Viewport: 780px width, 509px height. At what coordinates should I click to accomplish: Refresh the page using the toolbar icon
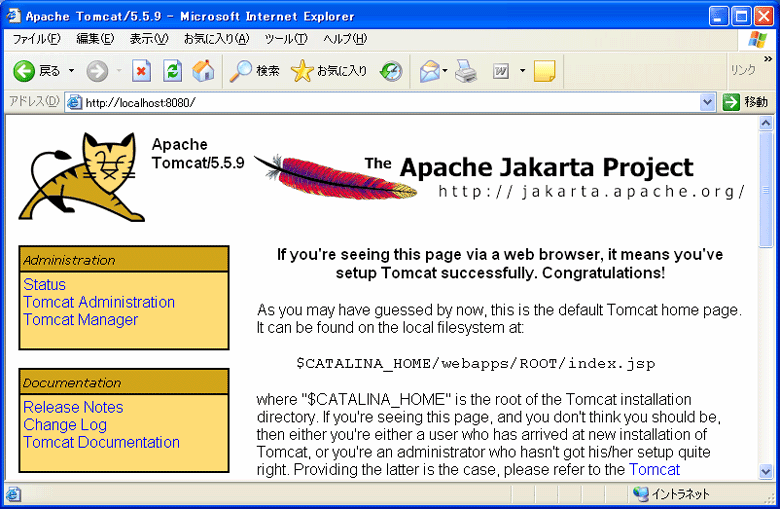172,71
